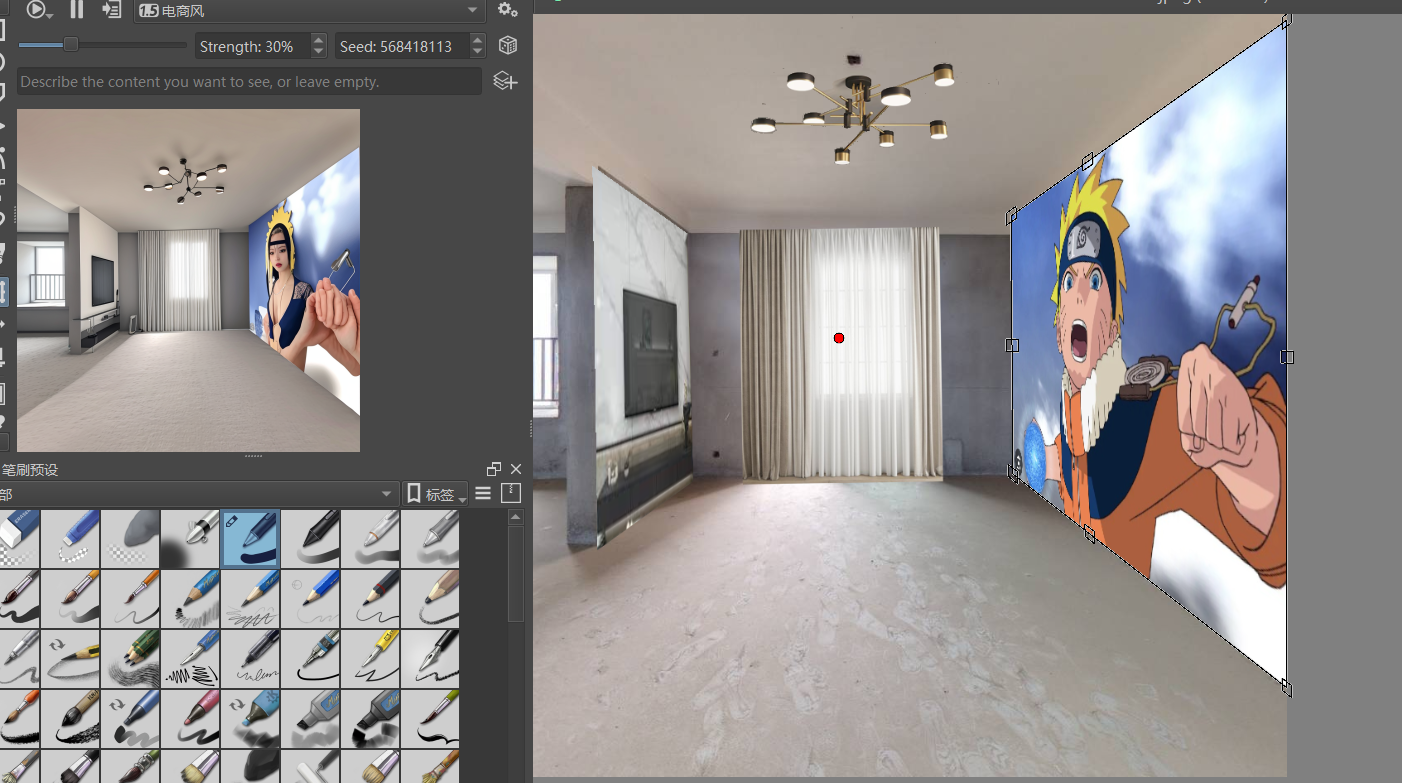Select the technical pen with blue band

310,659
